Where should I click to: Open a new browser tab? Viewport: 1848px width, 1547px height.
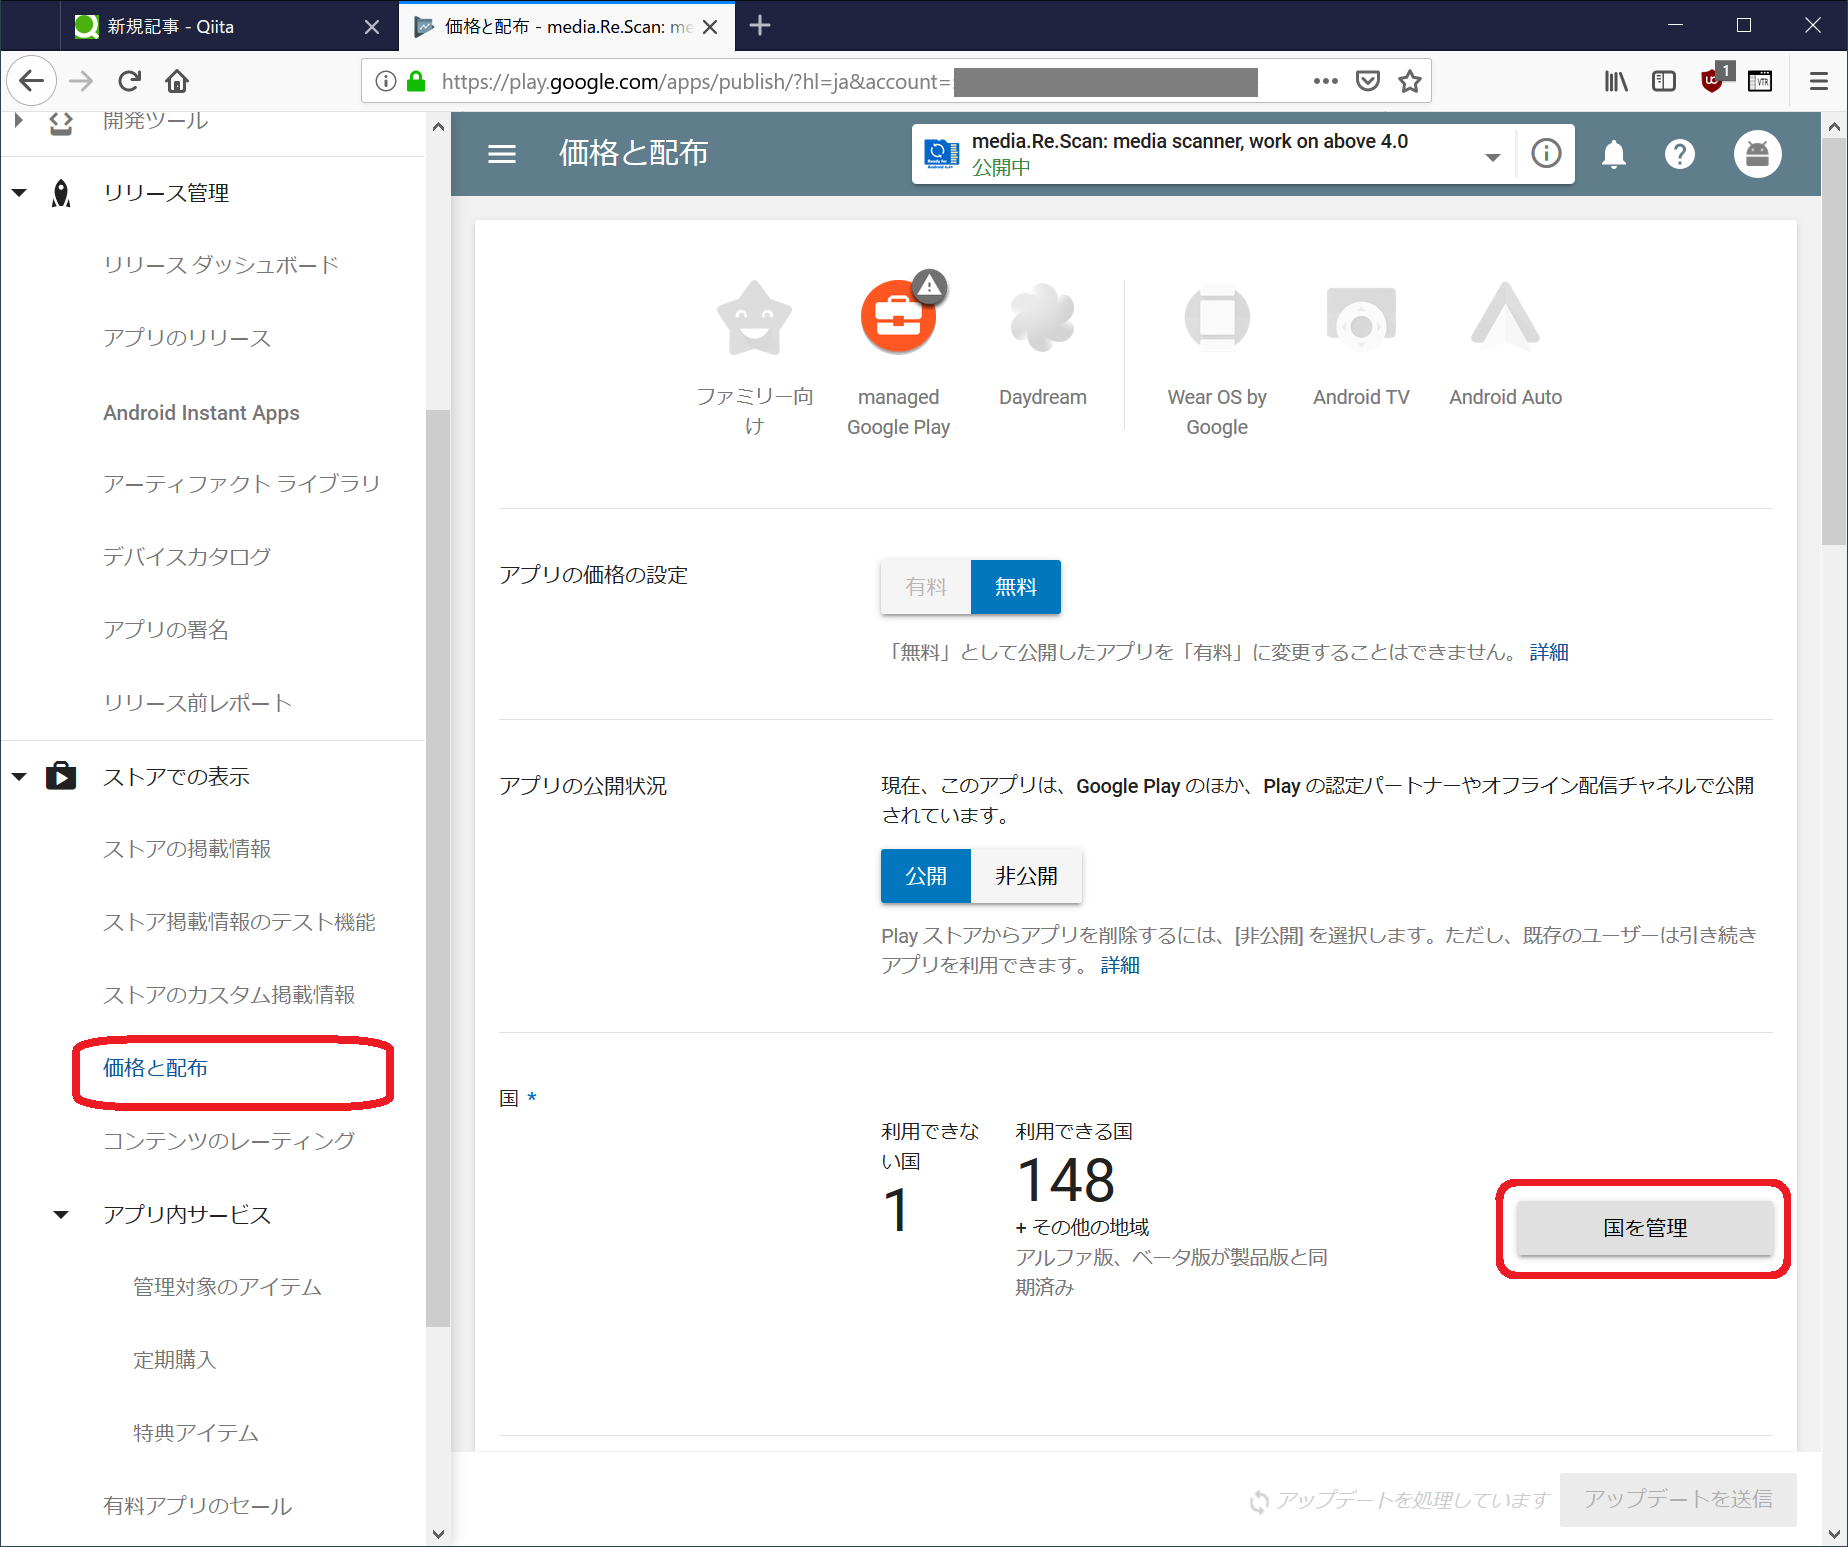point(760,26)
